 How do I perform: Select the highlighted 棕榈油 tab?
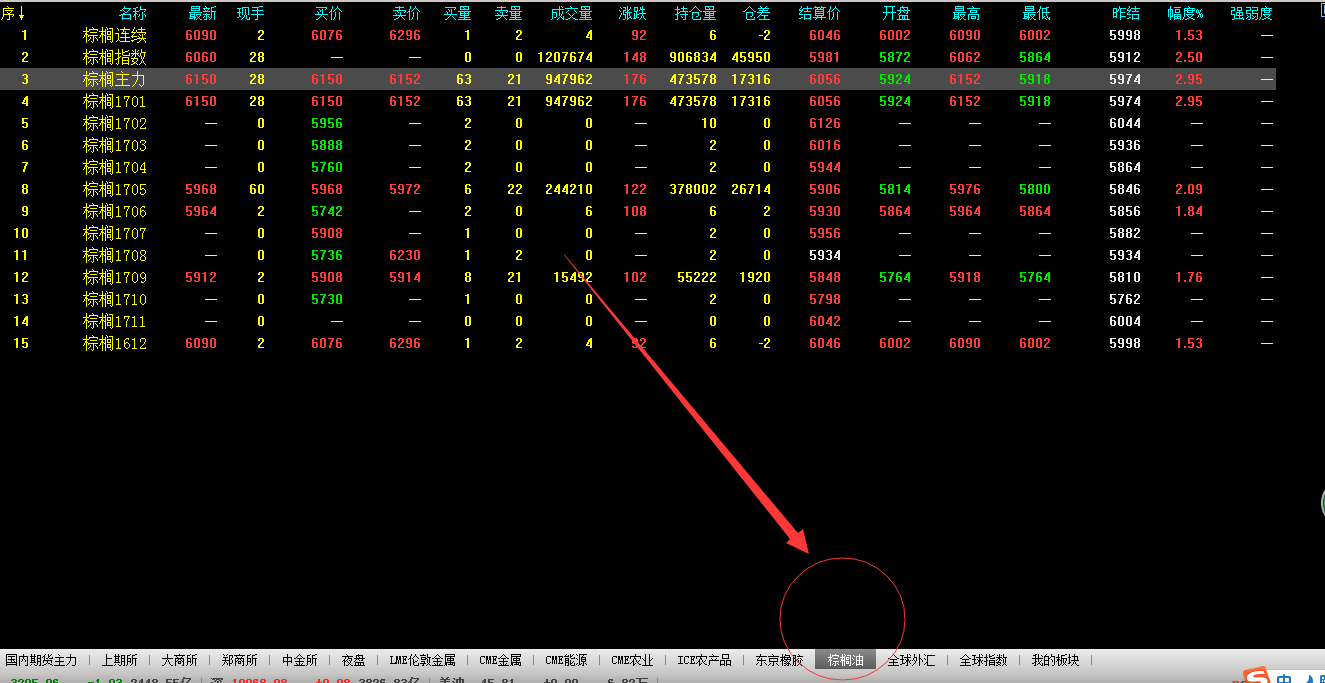[x=845, y=660]
